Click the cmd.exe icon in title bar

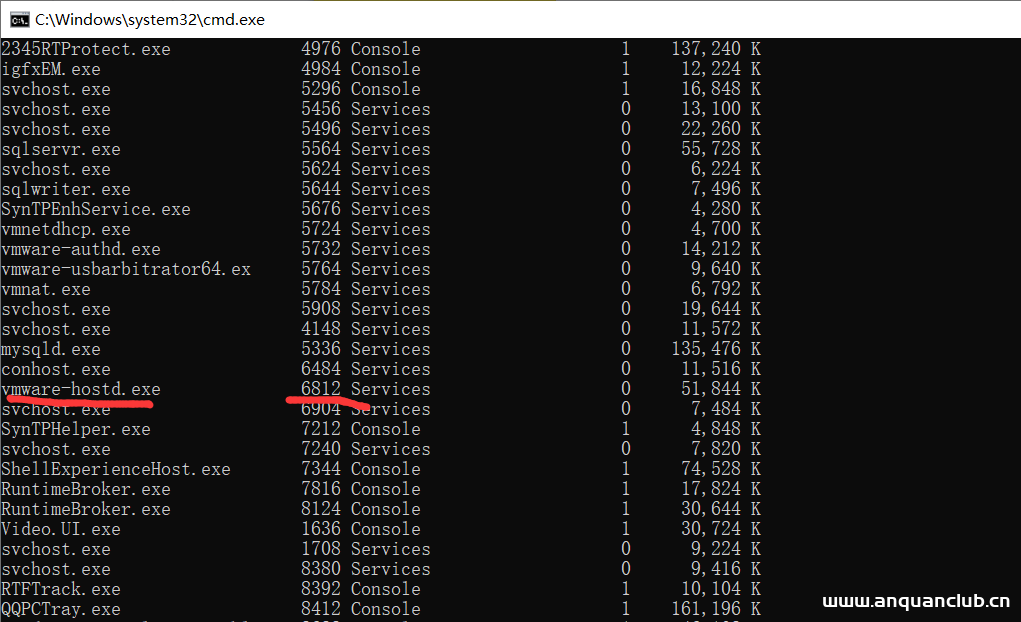tap(17, 19)
